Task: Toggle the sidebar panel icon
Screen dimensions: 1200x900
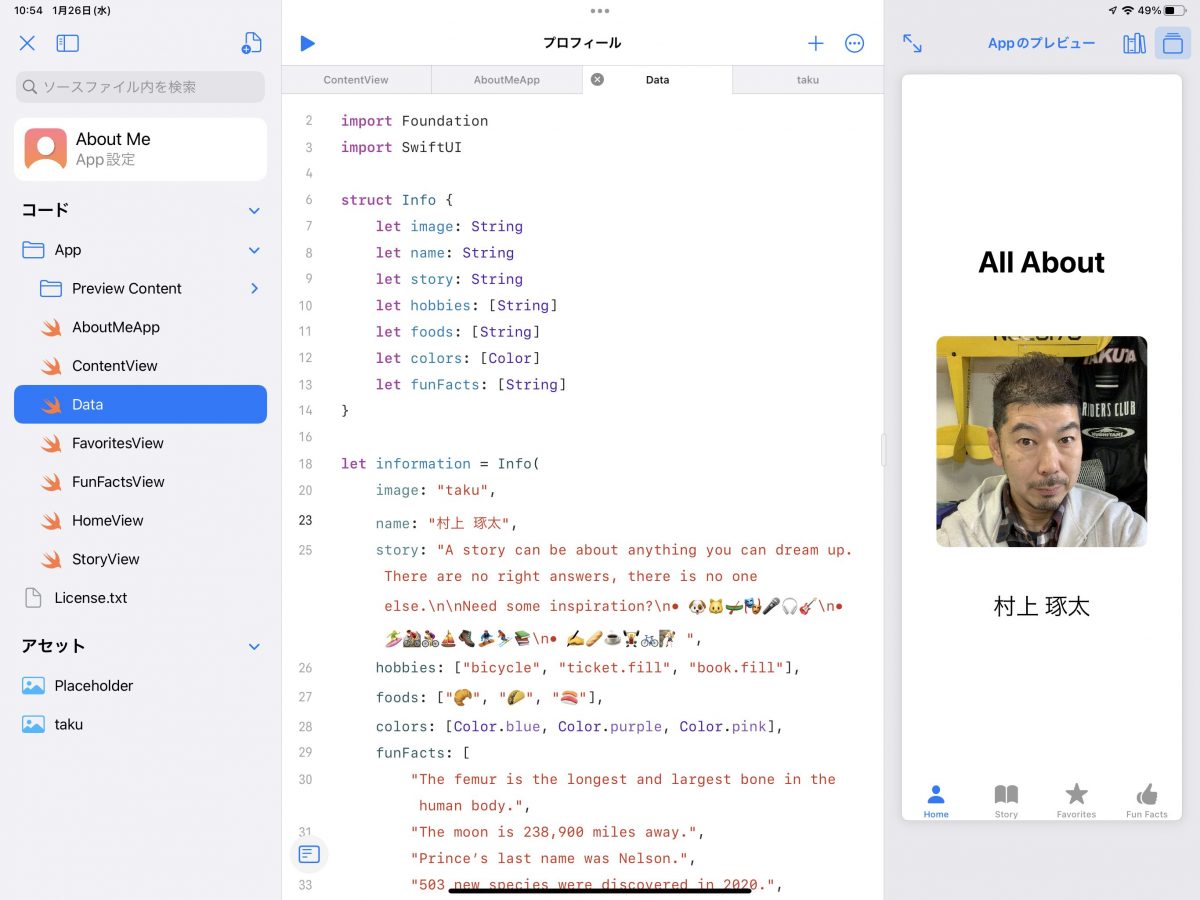Action: pyautogui.click(x=67, y=43)
